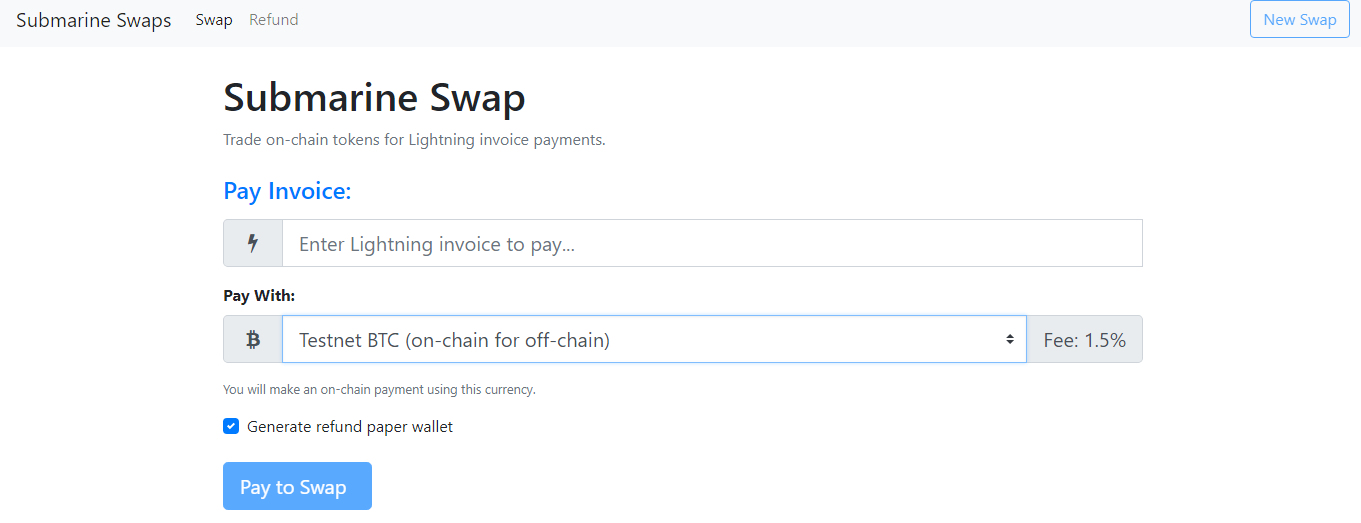
Task: Untick the refund paper wallet checkbox
Action: point(231,426)
